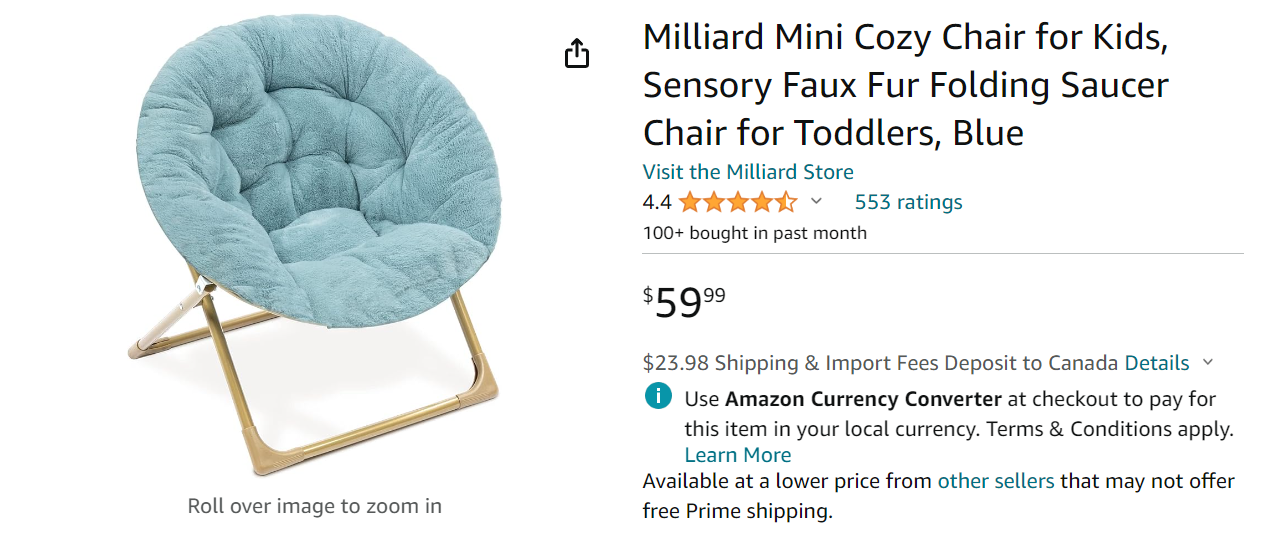
Task: Click the 4.4 rating number
Action: coord(657,202)
